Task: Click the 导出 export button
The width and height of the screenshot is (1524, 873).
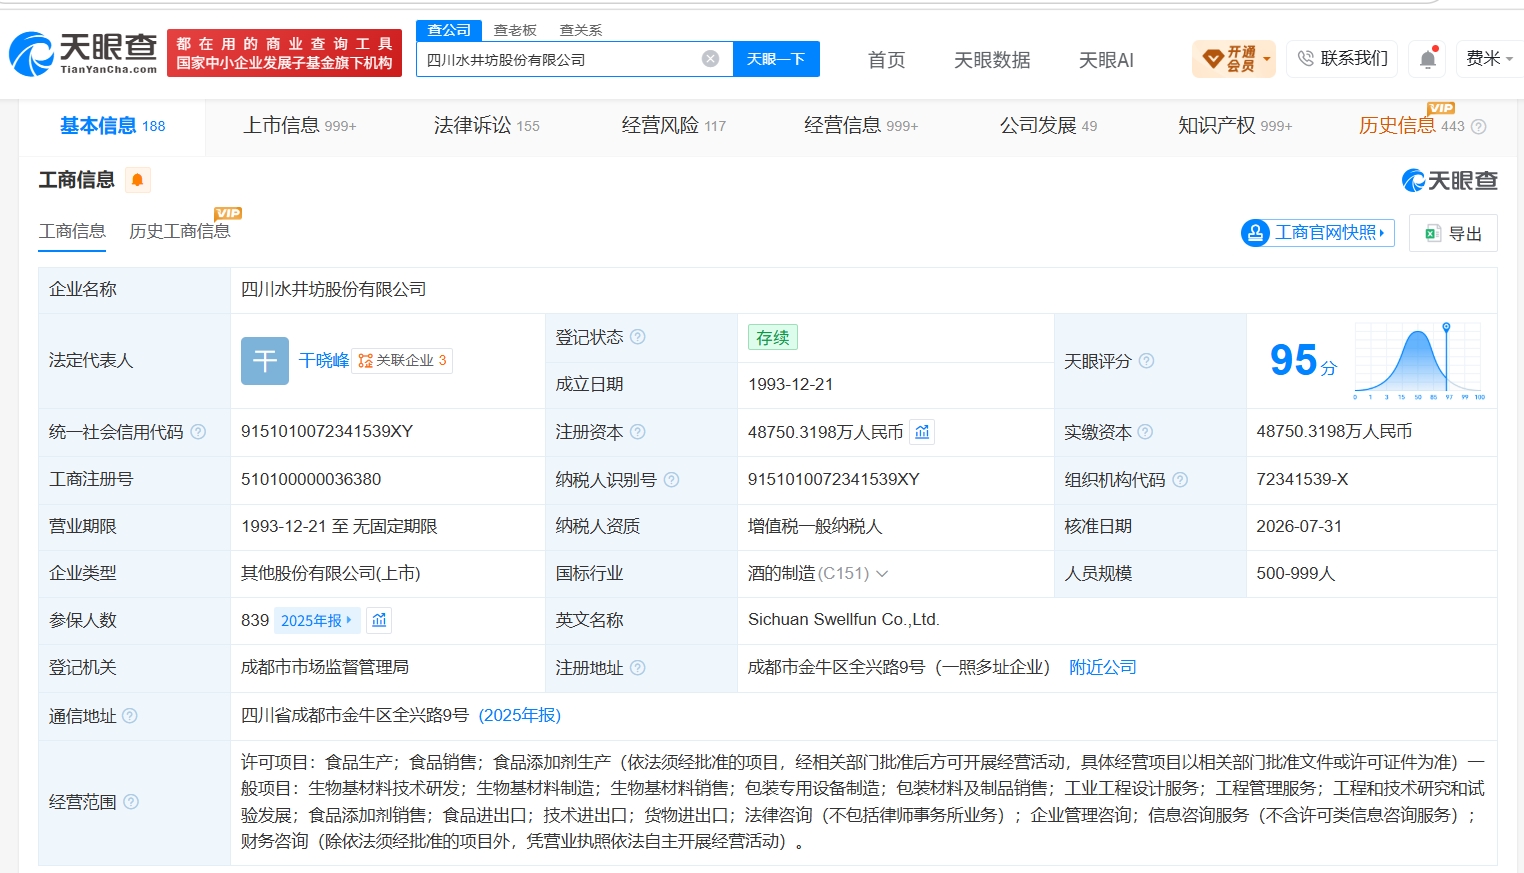Action: point(1453,233)
